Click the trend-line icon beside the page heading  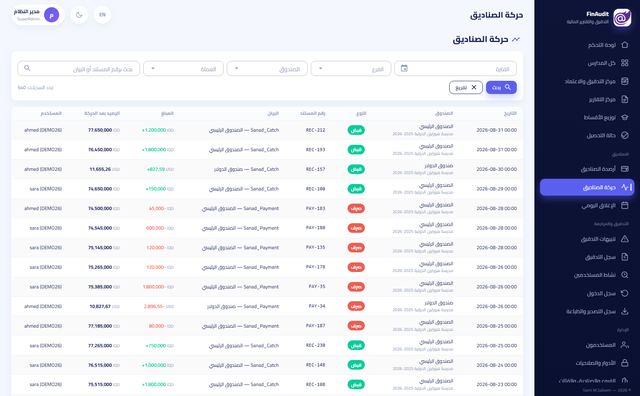pos(516,40)
